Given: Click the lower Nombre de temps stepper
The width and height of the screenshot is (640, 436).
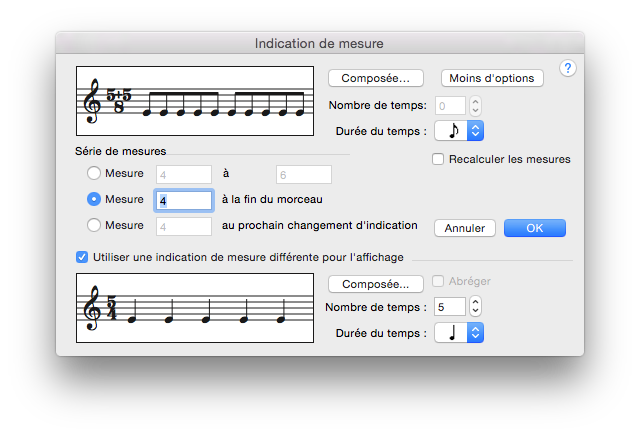Looking at the screenshot, I should tap(476, 306).
